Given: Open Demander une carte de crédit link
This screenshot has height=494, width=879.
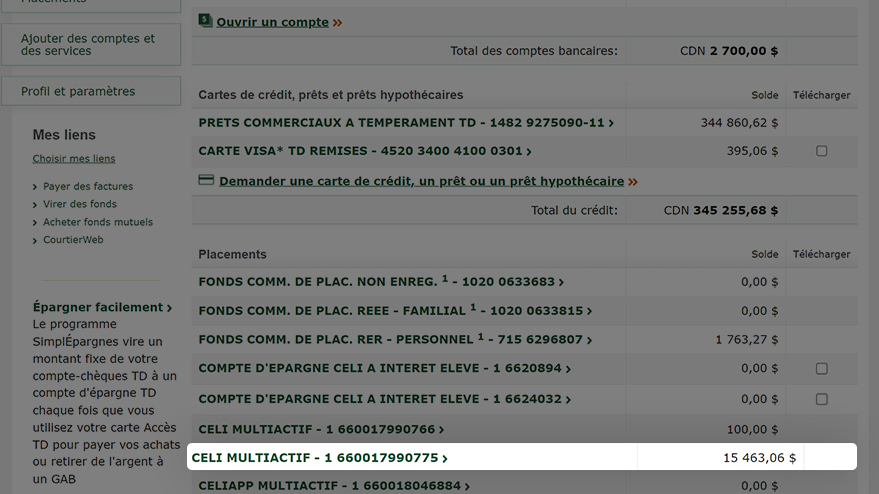Looking at the screenshot, I should coord(422,181).
